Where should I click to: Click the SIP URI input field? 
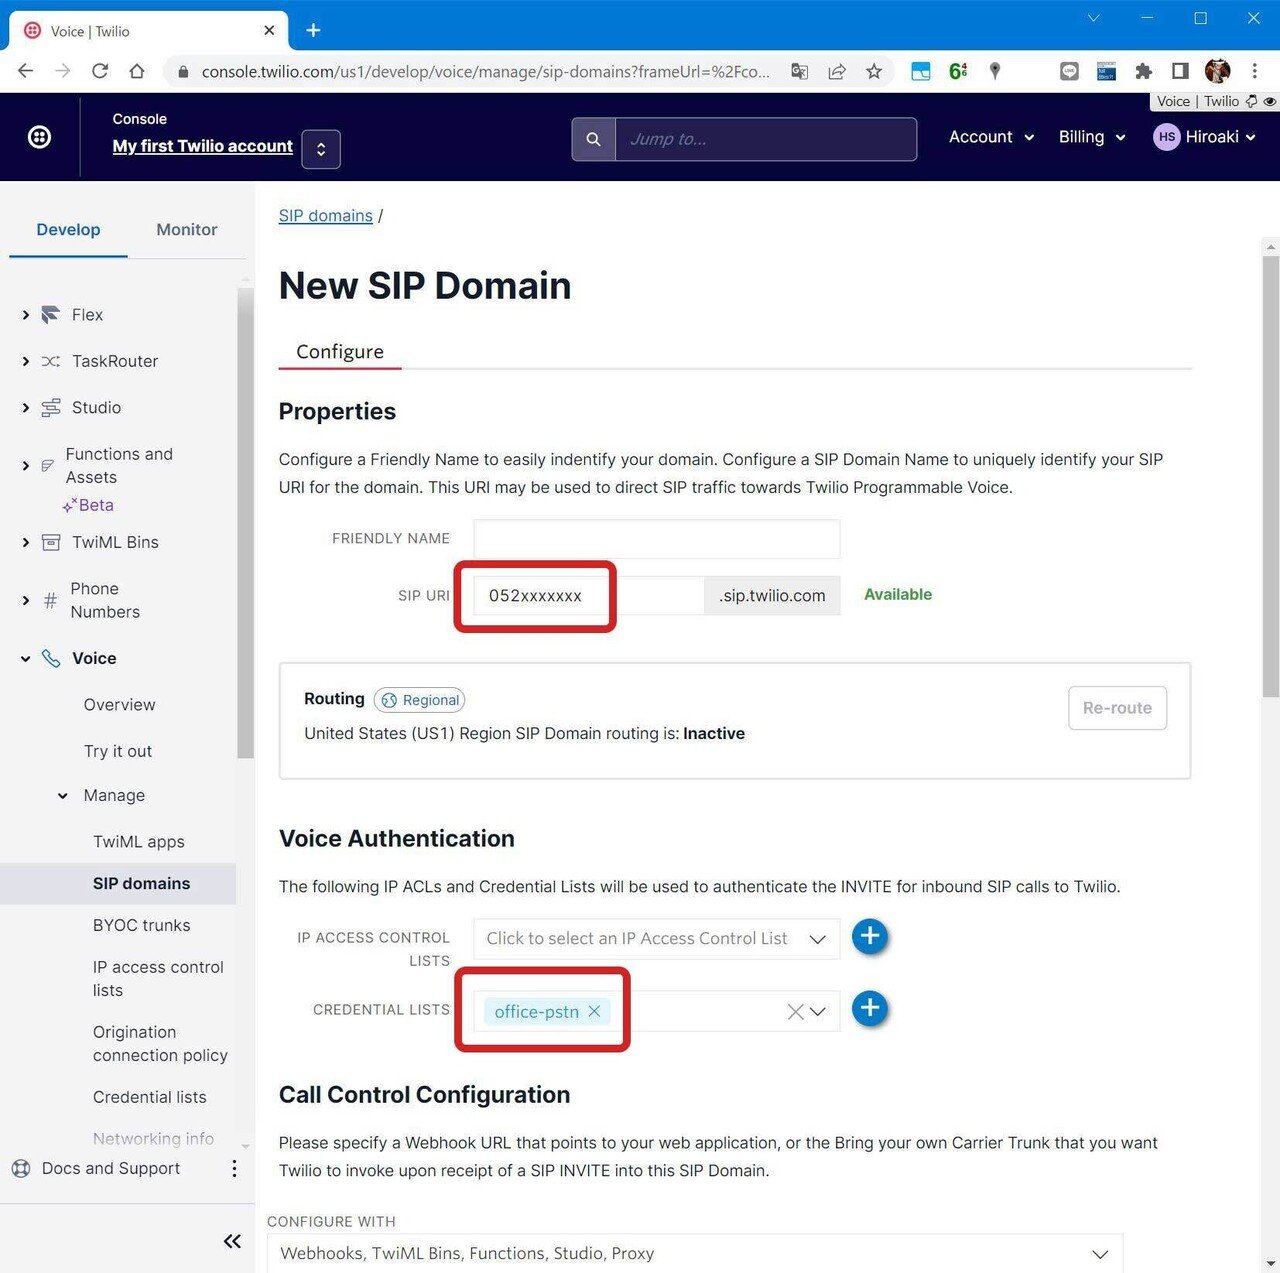coord(588,595)
